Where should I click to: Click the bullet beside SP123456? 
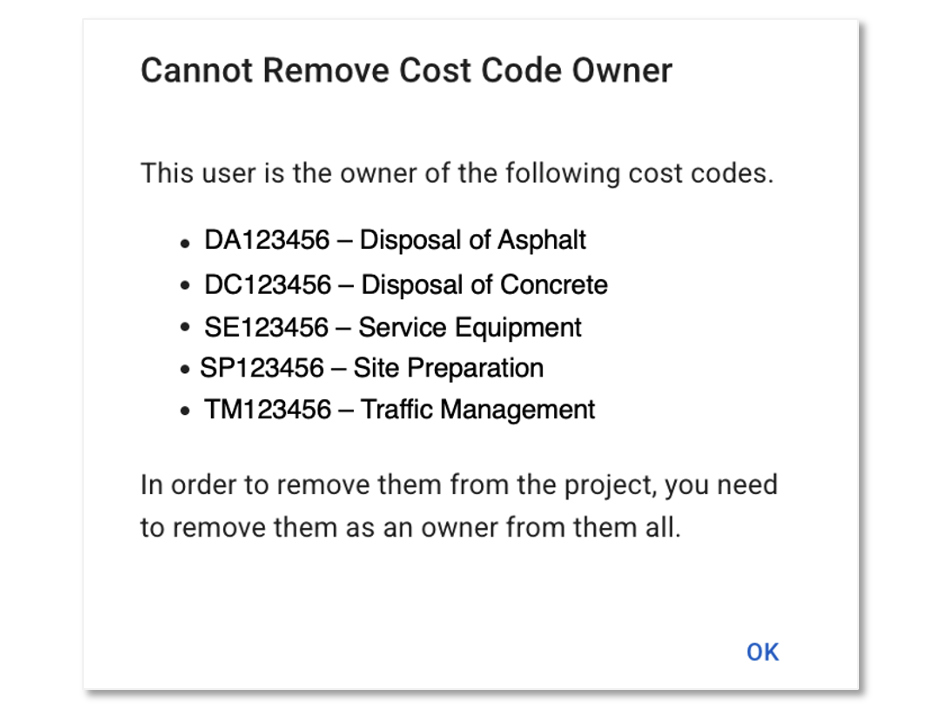[185, 370]
